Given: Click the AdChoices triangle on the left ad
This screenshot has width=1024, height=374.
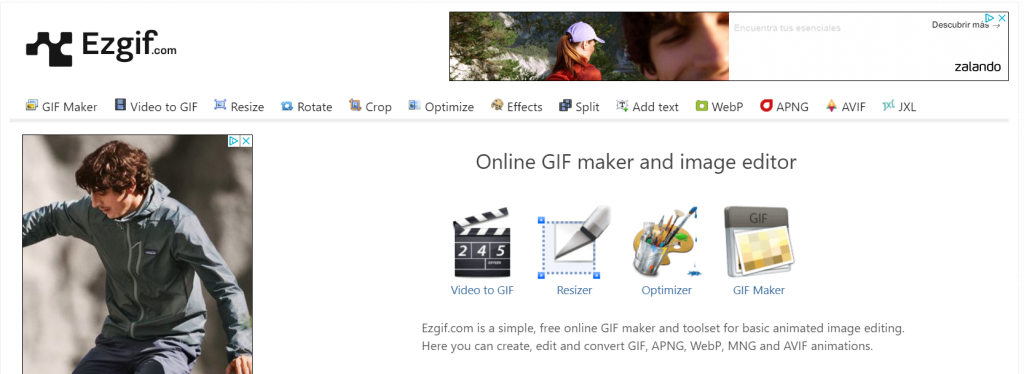Looking at the screenshot, I should click(x=234, y=141).
